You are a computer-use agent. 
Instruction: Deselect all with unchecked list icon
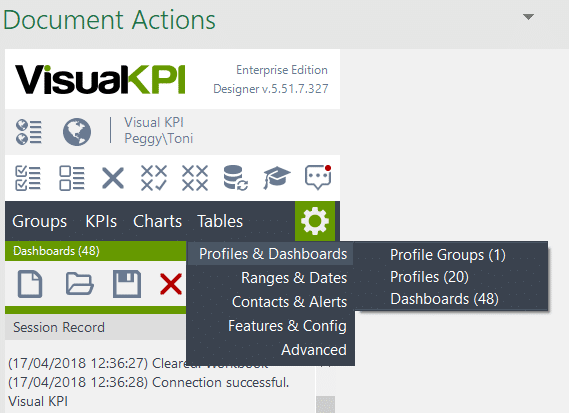click(x=72, y=178)
